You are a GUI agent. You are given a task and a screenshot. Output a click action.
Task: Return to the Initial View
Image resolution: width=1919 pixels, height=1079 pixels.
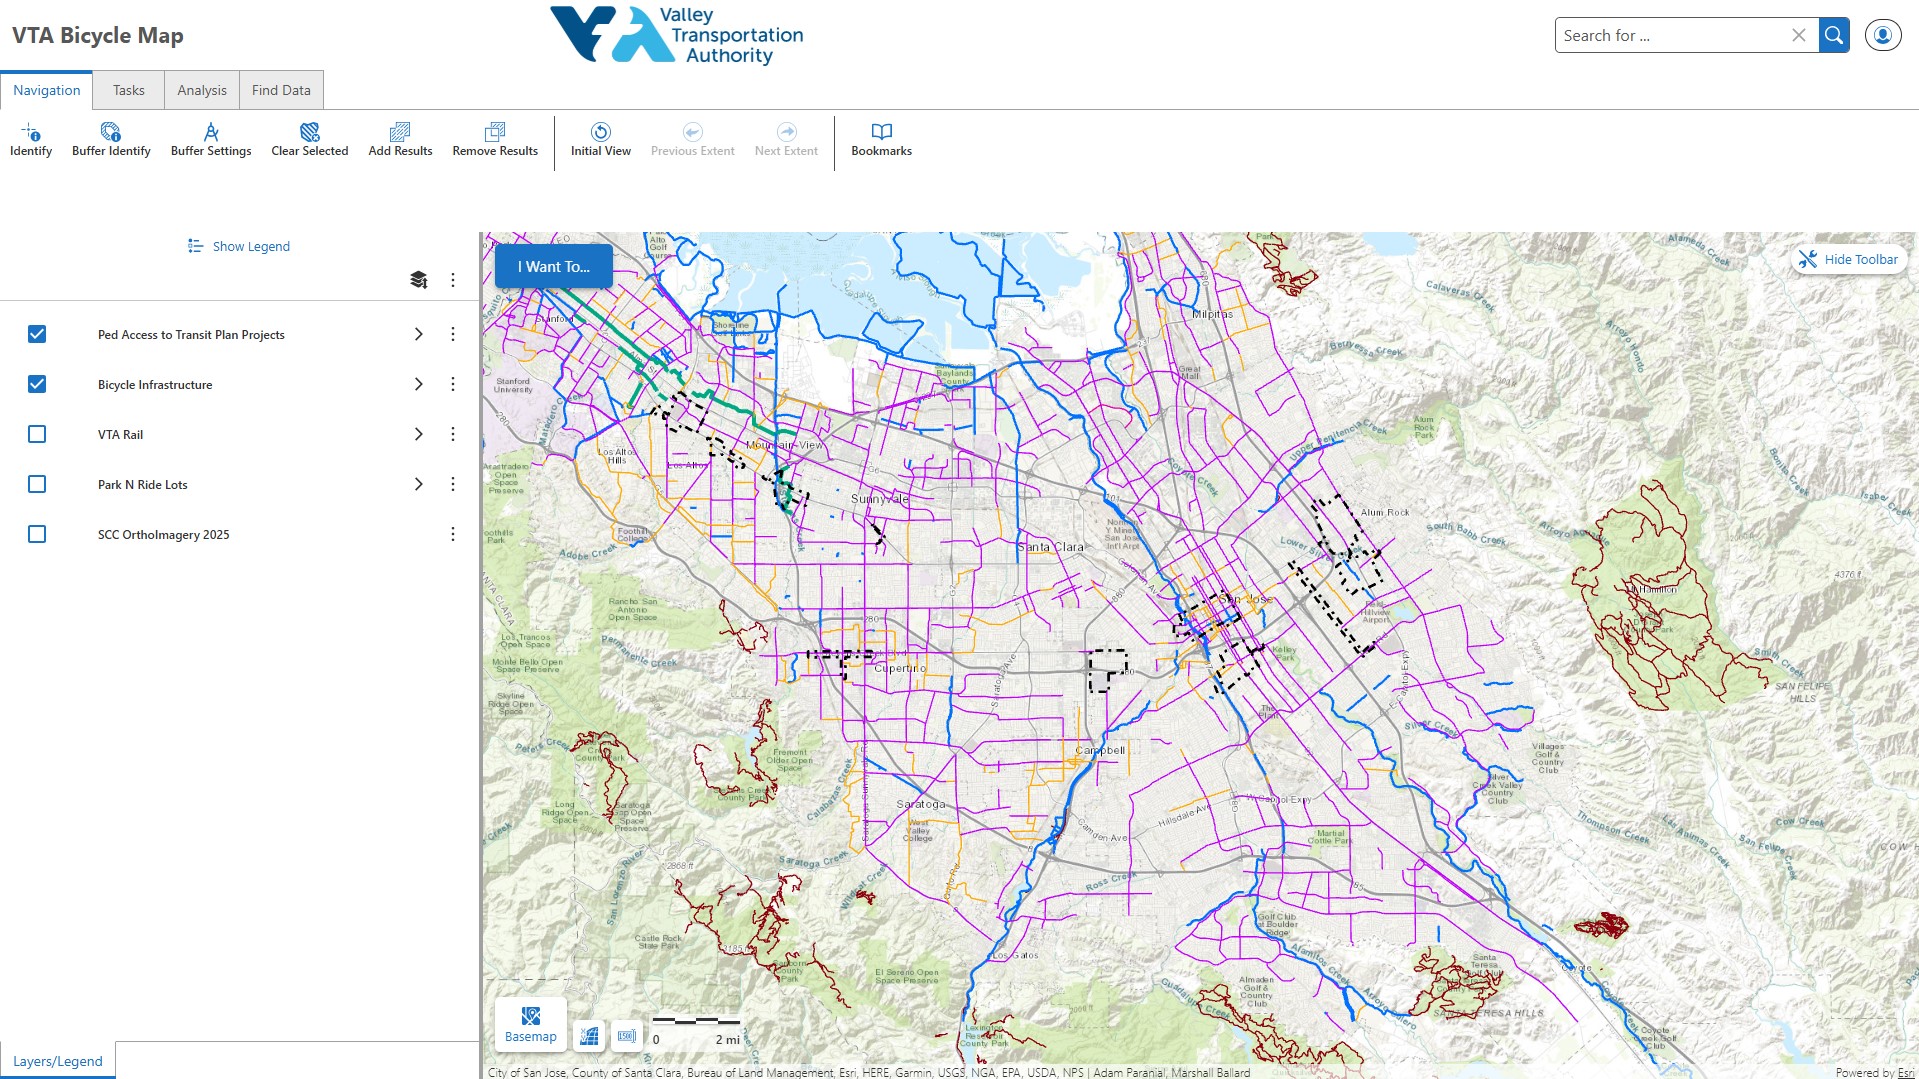click(601, 139)
